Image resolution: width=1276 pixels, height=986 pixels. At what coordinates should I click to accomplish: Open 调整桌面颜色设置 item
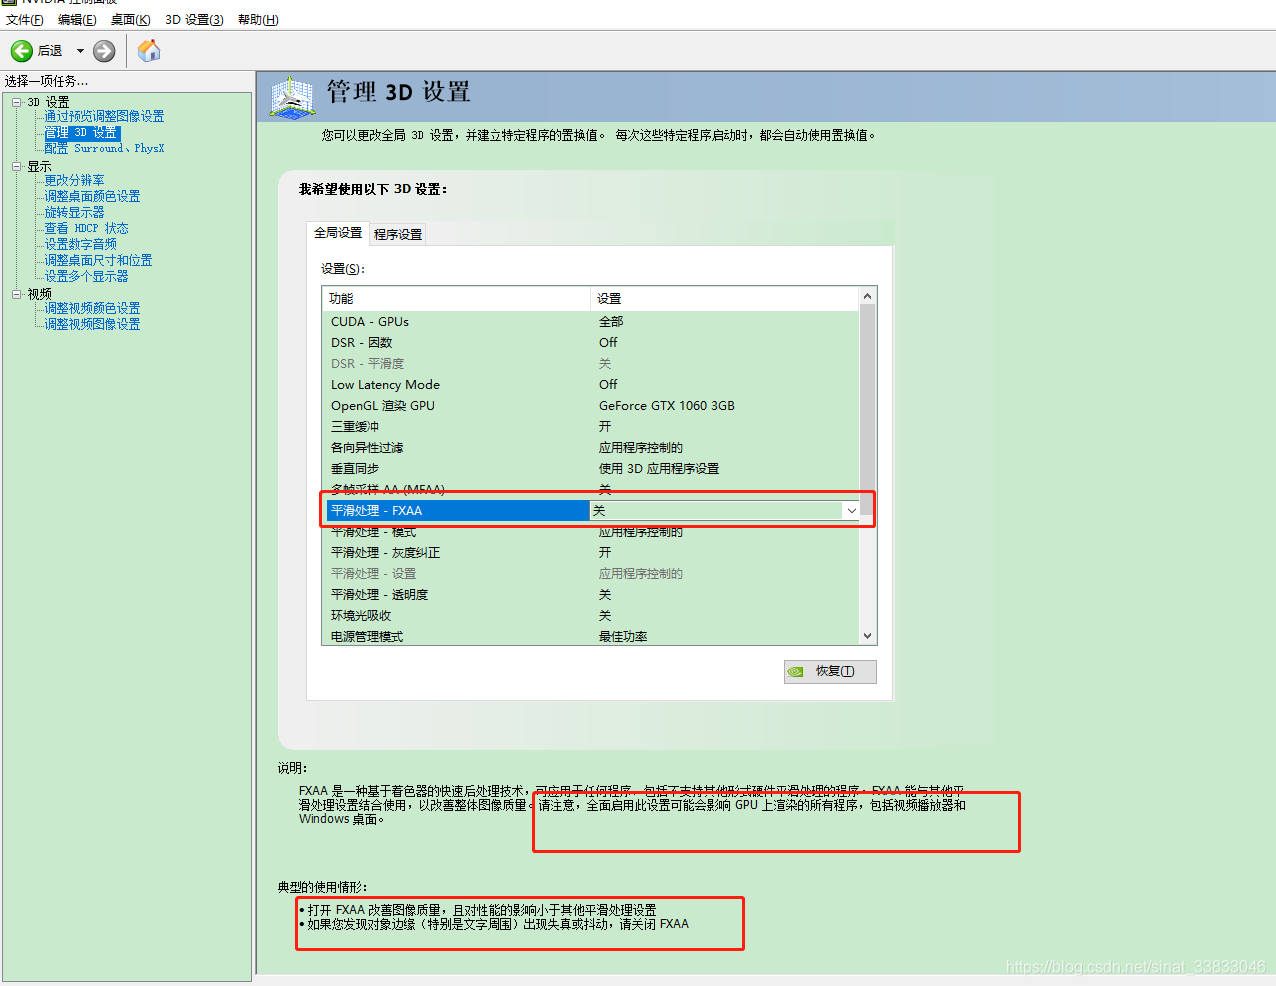pos(92,196)
